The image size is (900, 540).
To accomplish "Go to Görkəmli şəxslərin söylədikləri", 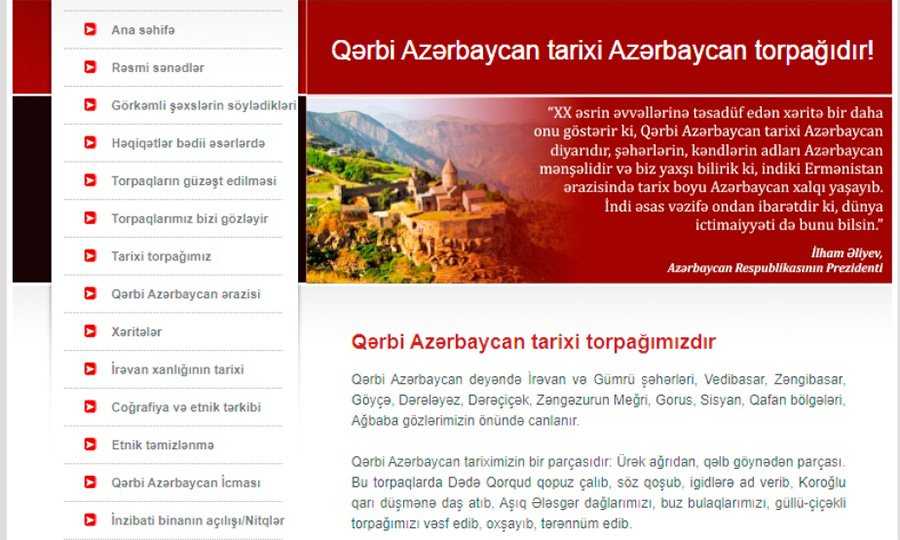I will coord(204,106).
